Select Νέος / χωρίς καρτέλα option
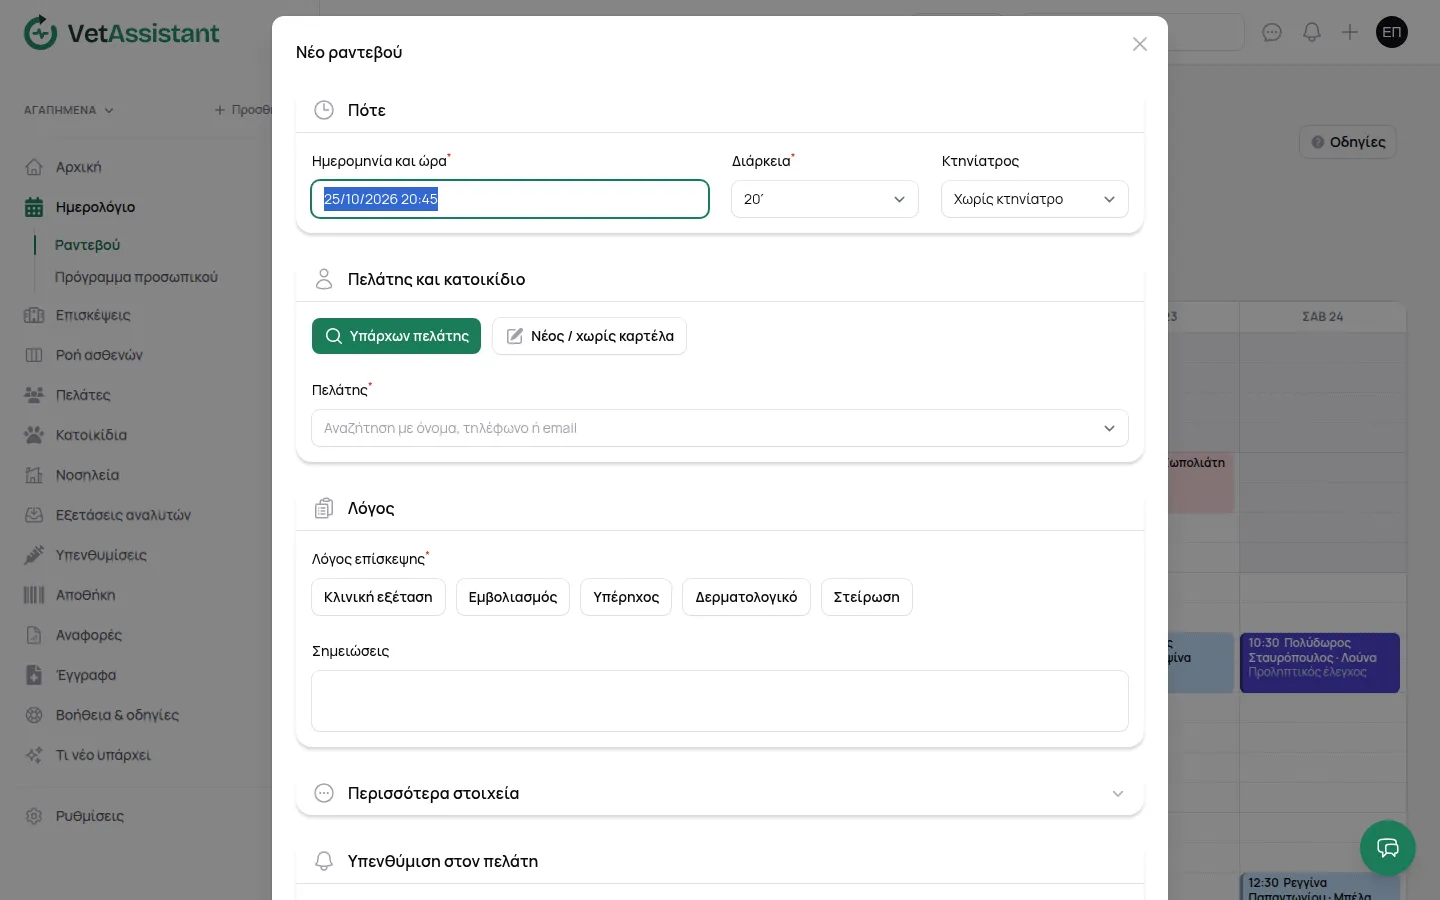The height and width of the screenshot is (900, 1440). tap(589, 336)
